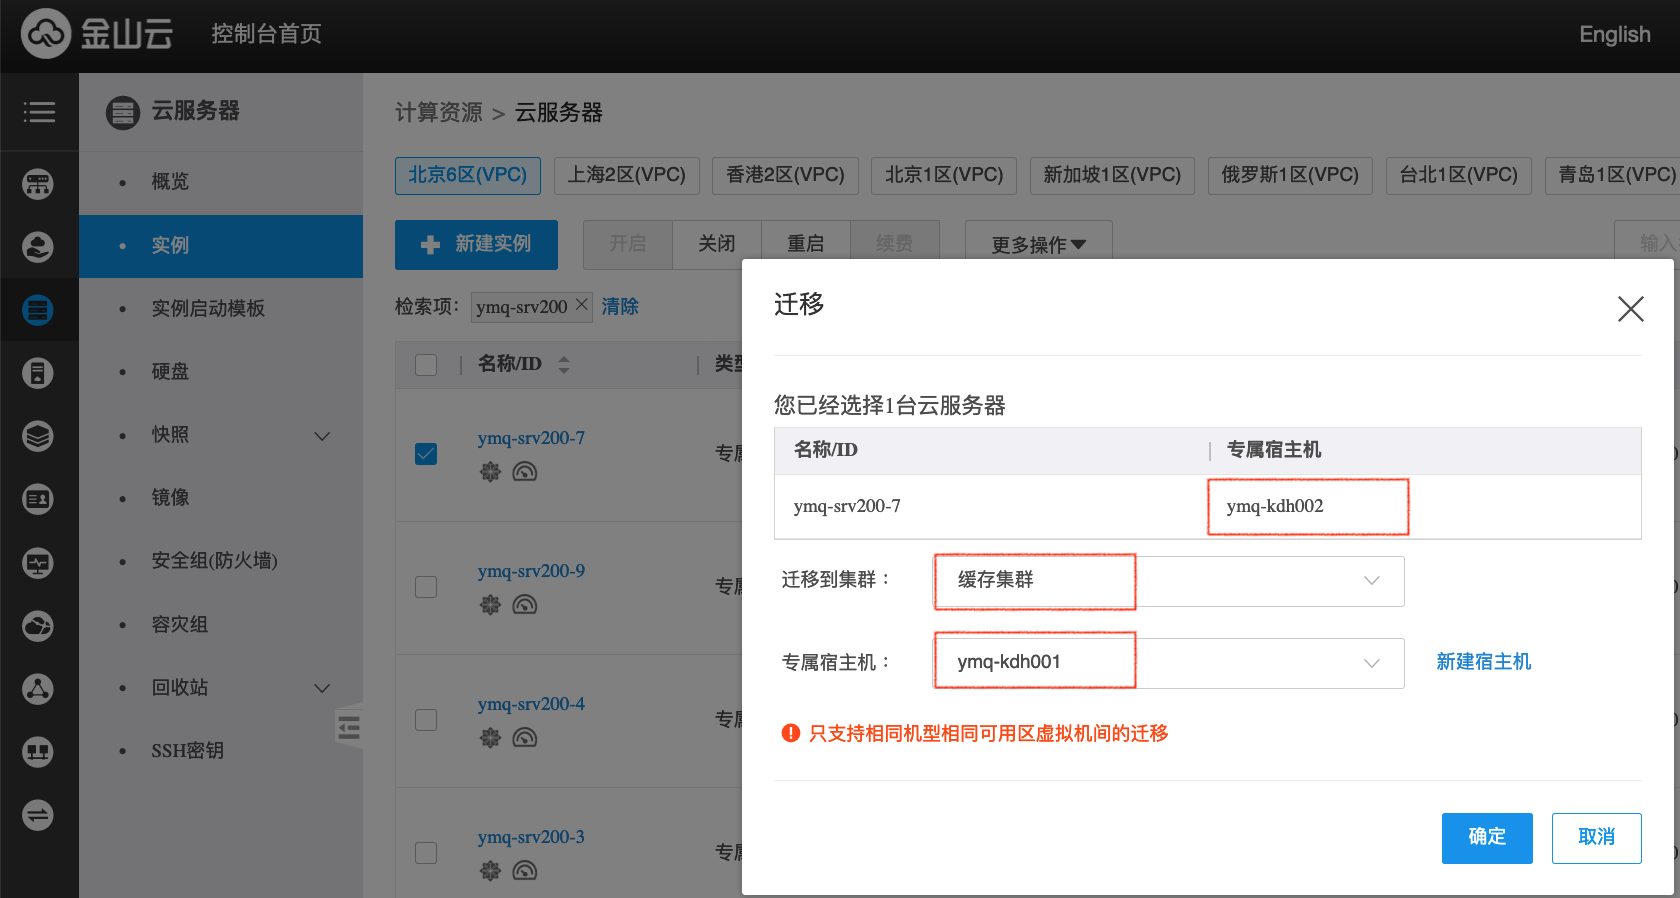Click the transfer arrows icon in left rail
The width and height of the screenshot is (1680, 898).
click(38, 815)
